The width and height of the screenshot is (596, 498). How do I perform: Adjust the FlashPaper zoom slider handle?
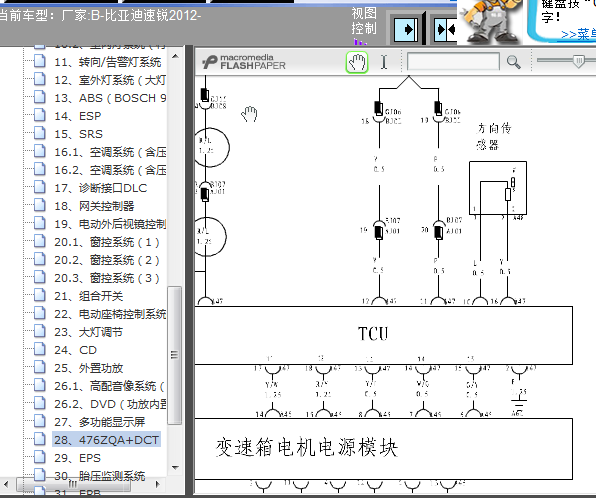coord(579,61)
